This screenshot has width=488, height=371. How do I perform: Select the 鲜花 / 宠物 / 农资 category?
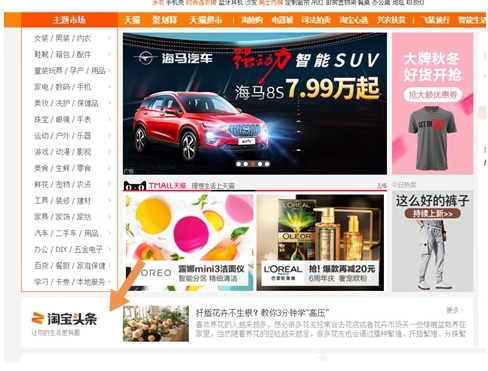pos(62,184)
